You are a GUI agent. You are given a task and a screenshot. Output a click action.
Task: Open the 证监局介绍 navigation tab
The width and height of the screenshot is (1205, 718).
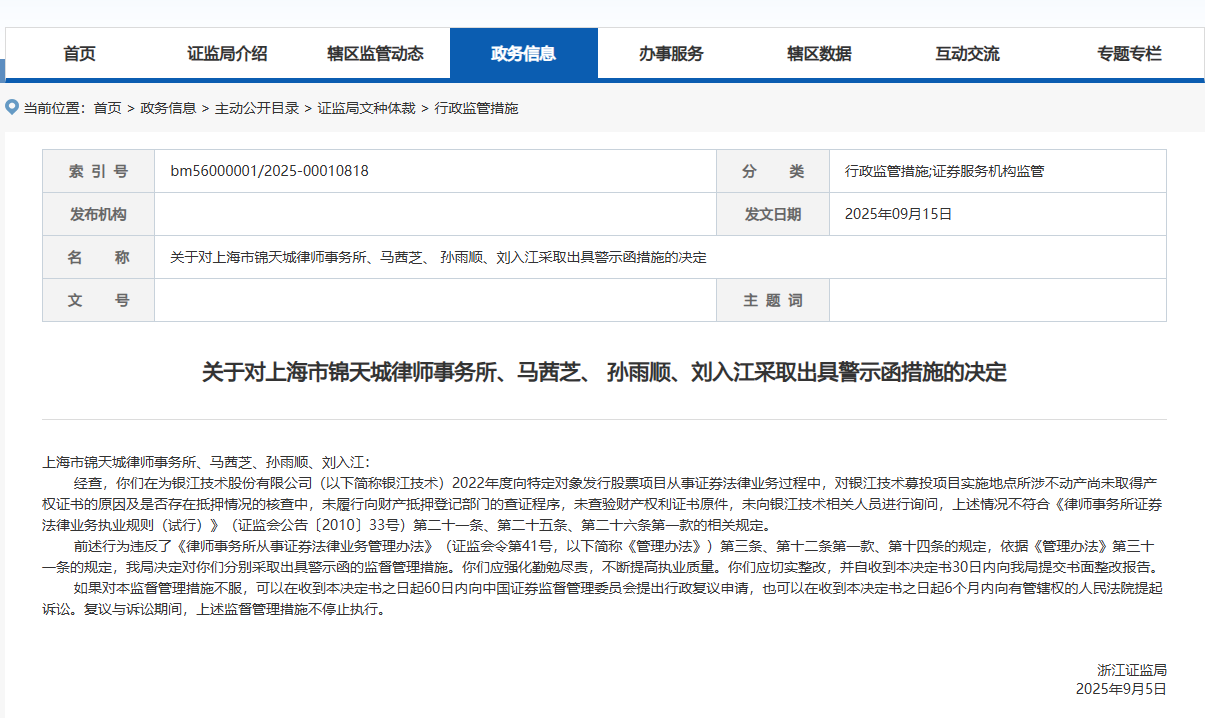point(227,54)
